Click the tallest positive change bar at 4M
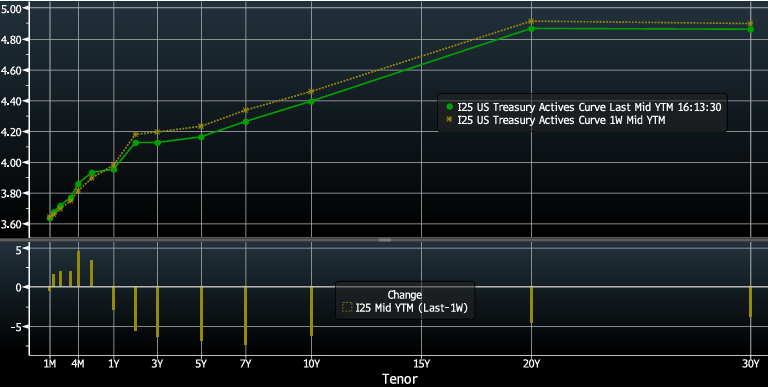Screen dimensions: 768x388 point(78,269)
